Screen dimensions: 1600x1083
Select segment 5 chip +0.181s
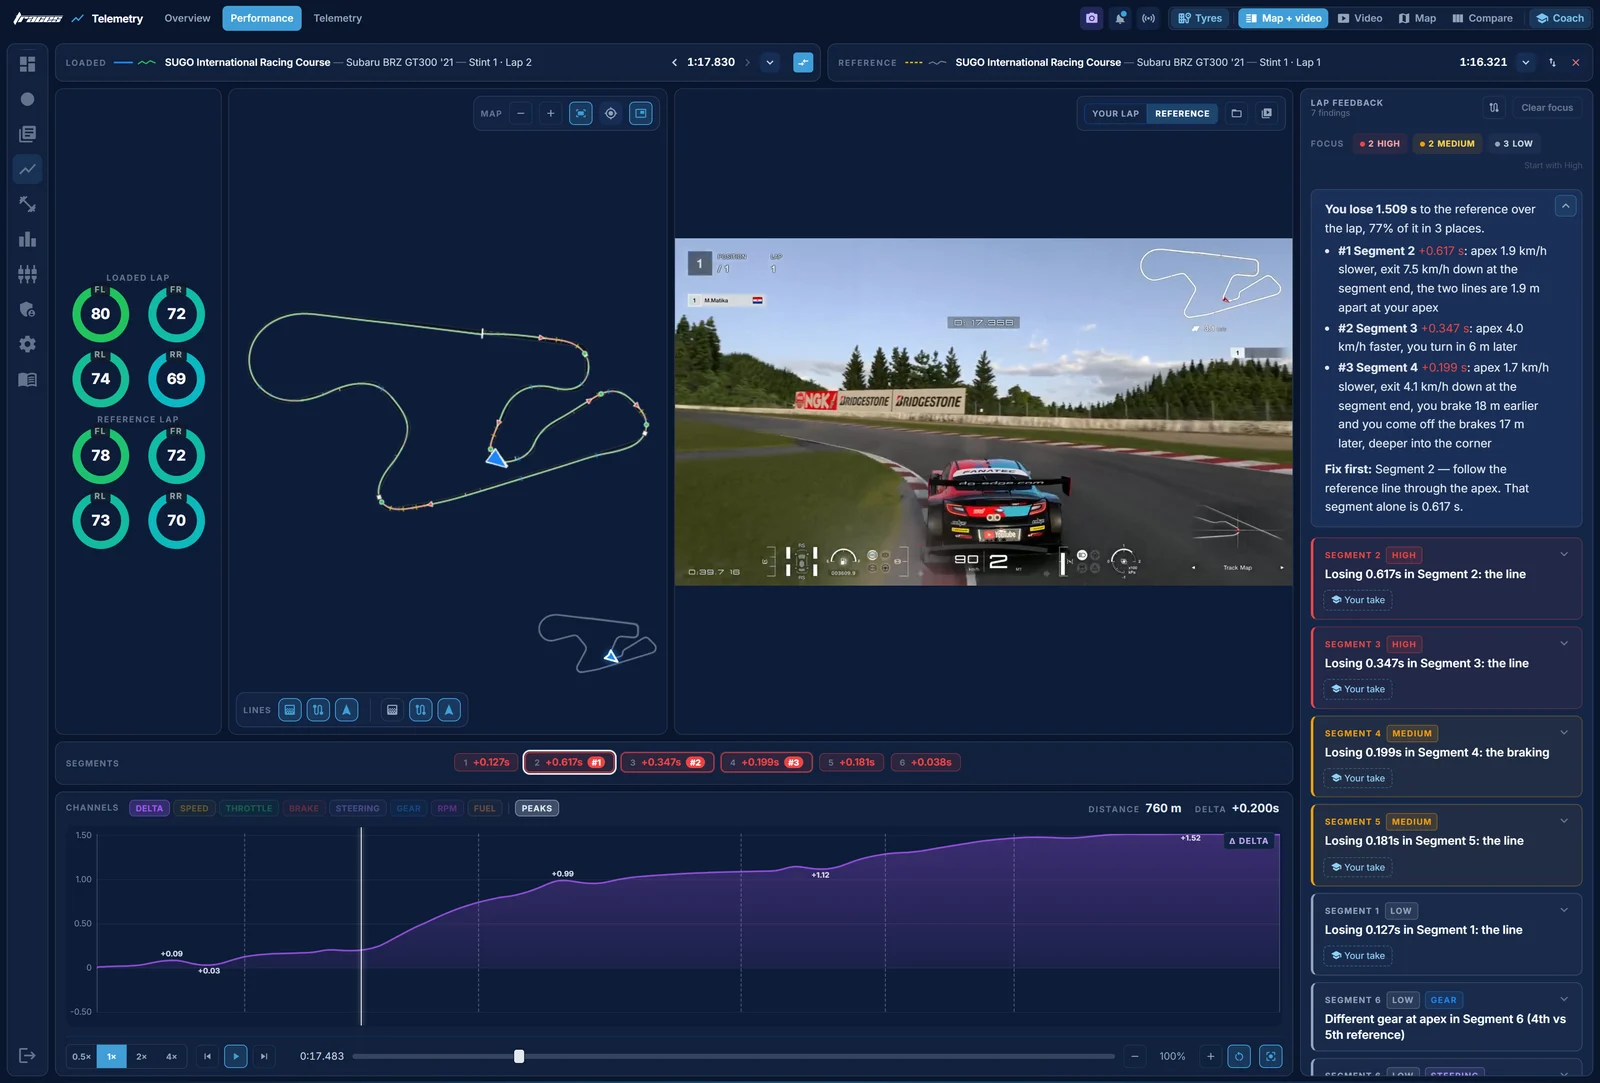(x=851, y=762)
